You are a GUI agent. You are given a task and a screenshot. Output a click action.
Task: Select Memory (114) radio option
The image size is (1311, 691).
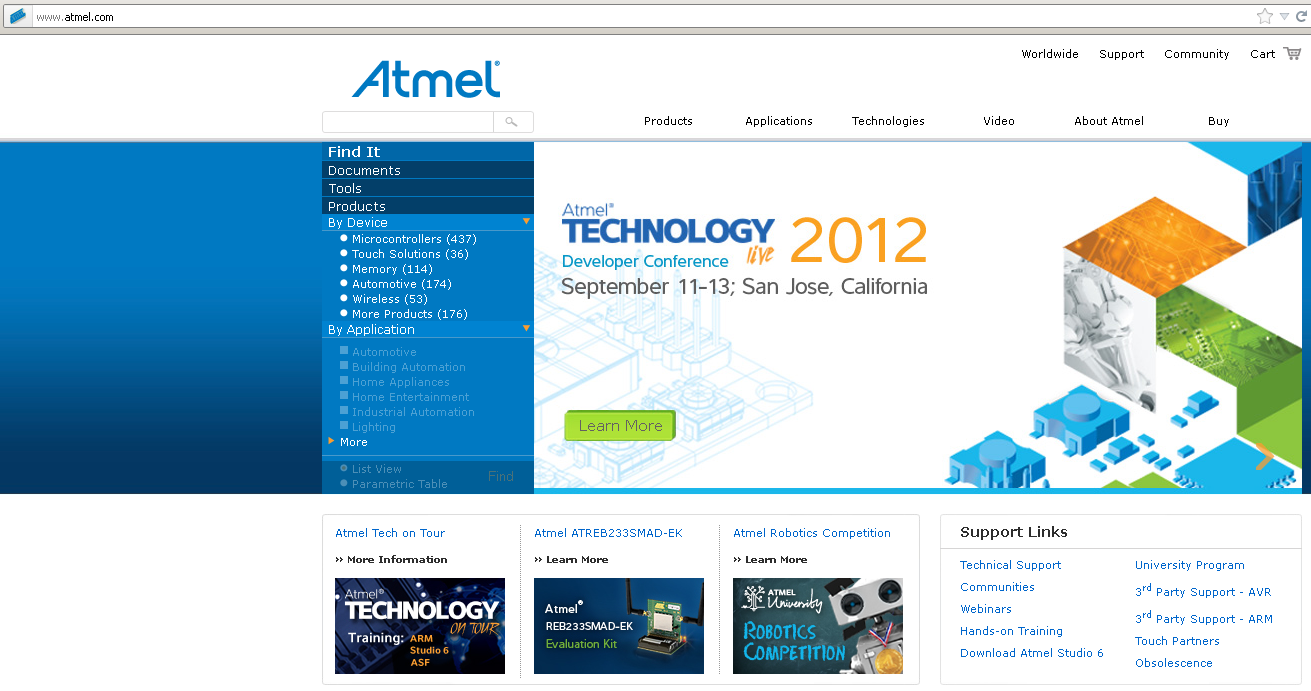pos(344,268)
